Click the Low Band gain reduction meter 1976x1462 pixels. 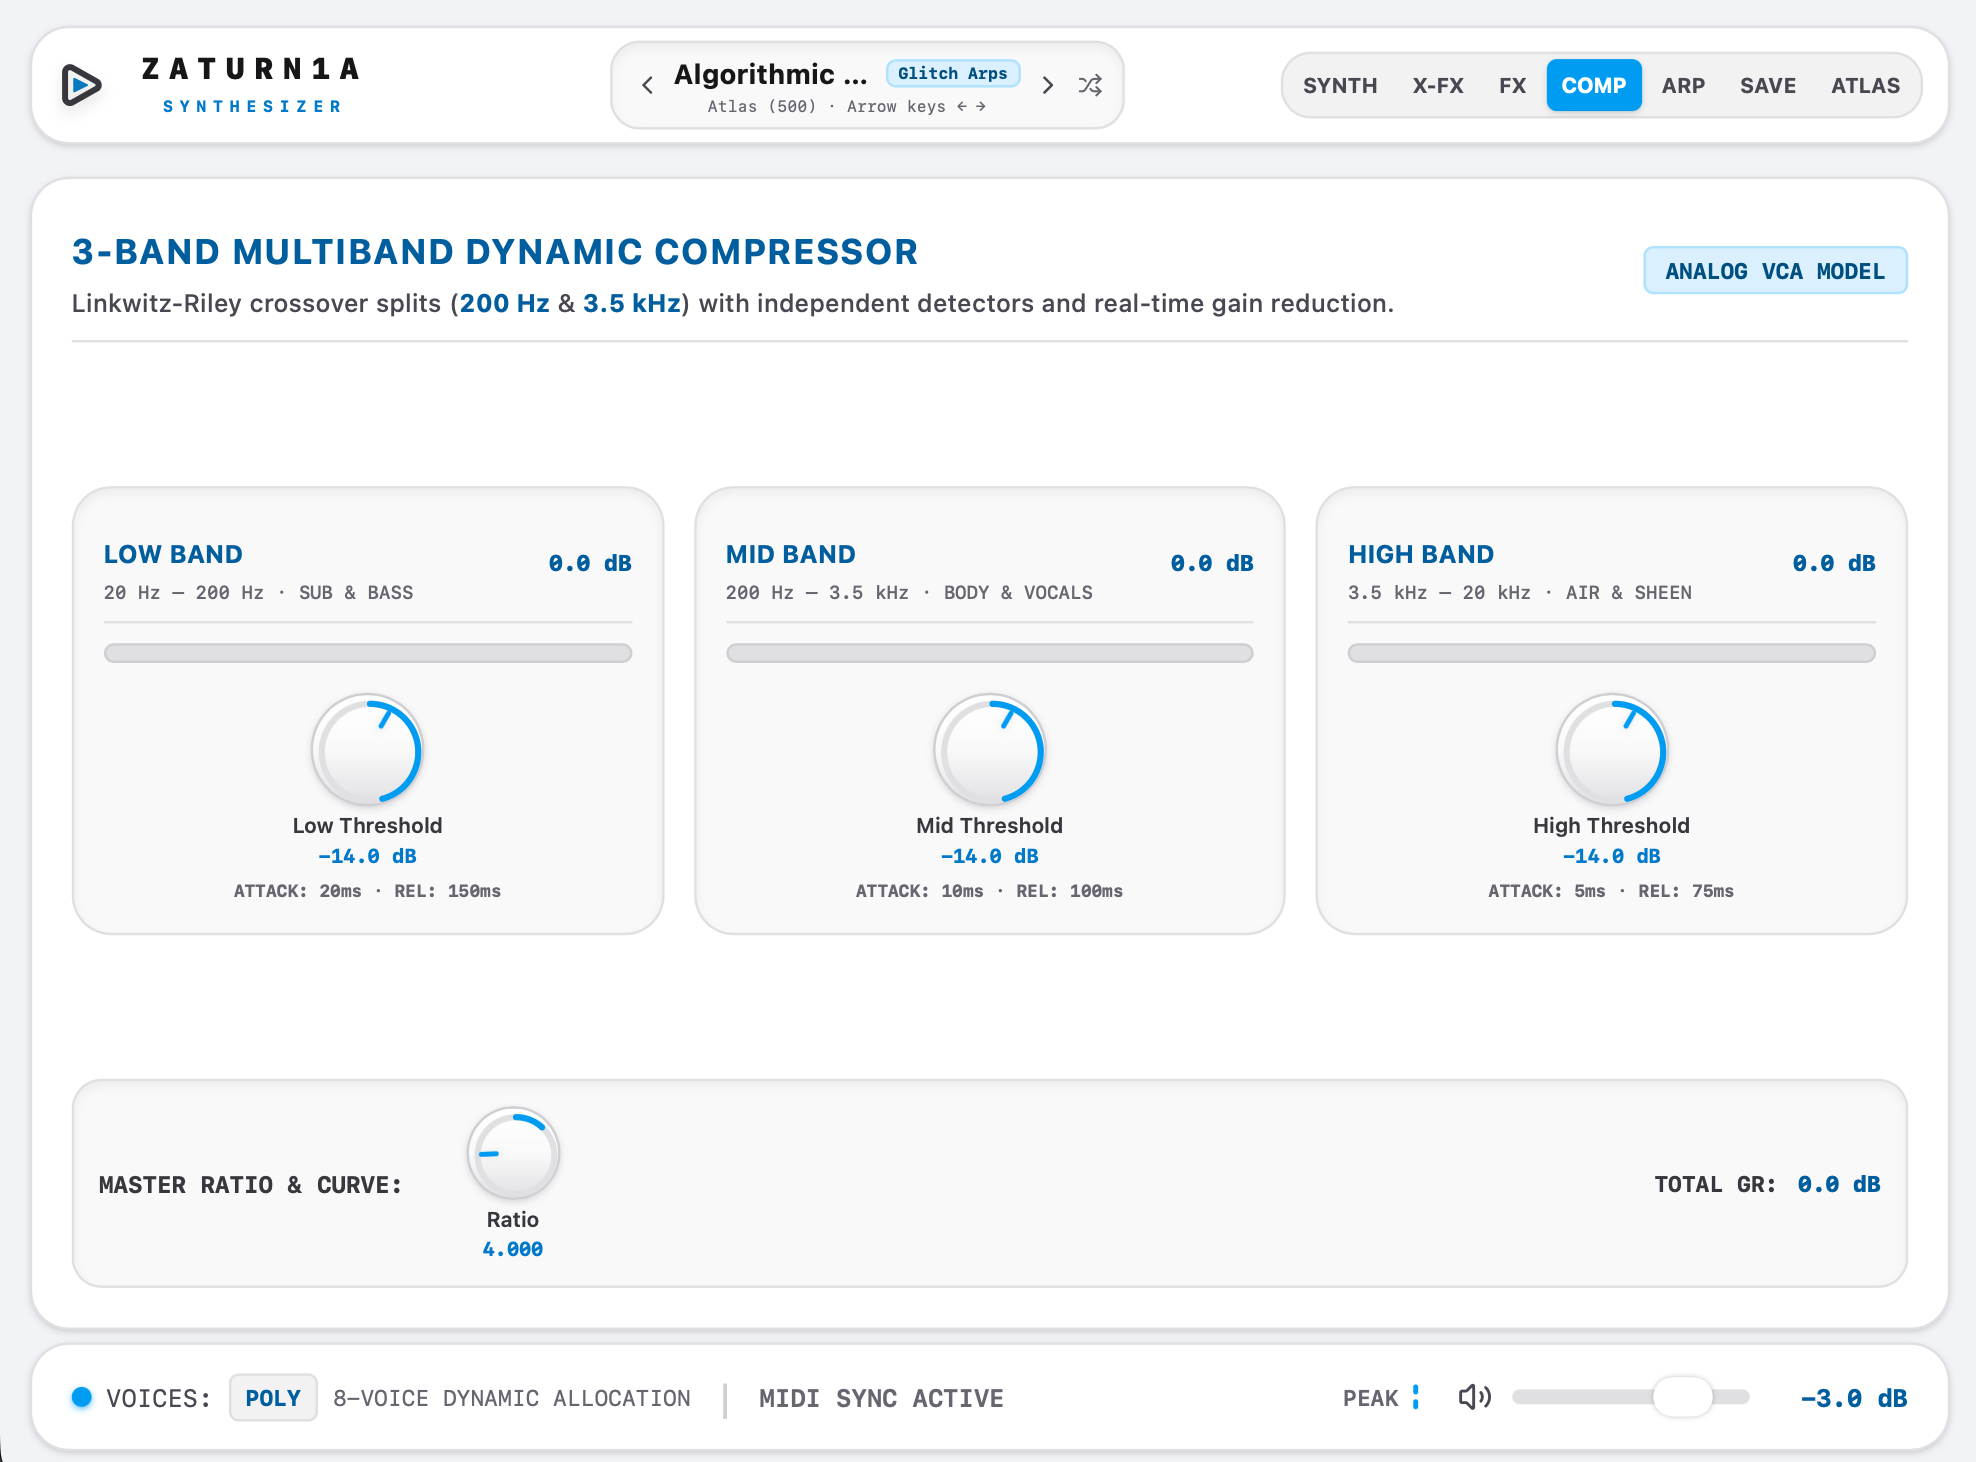[368, 653]
